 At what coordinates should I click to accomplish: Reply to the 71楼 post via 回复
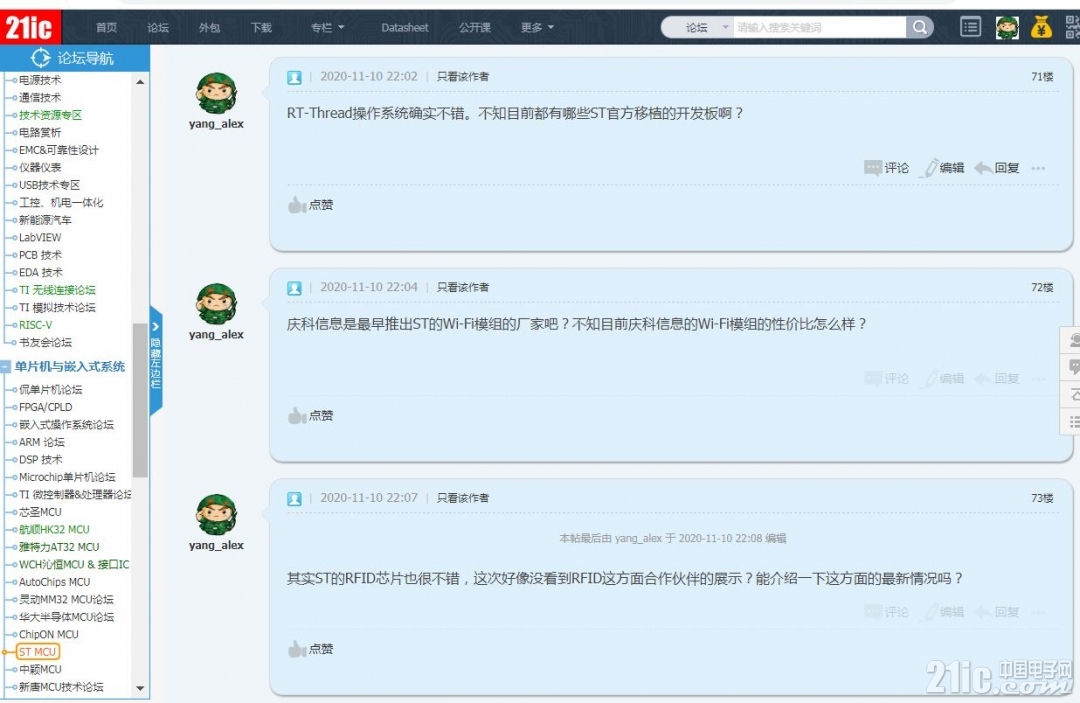pyautogui.click(x=997, y=168)
